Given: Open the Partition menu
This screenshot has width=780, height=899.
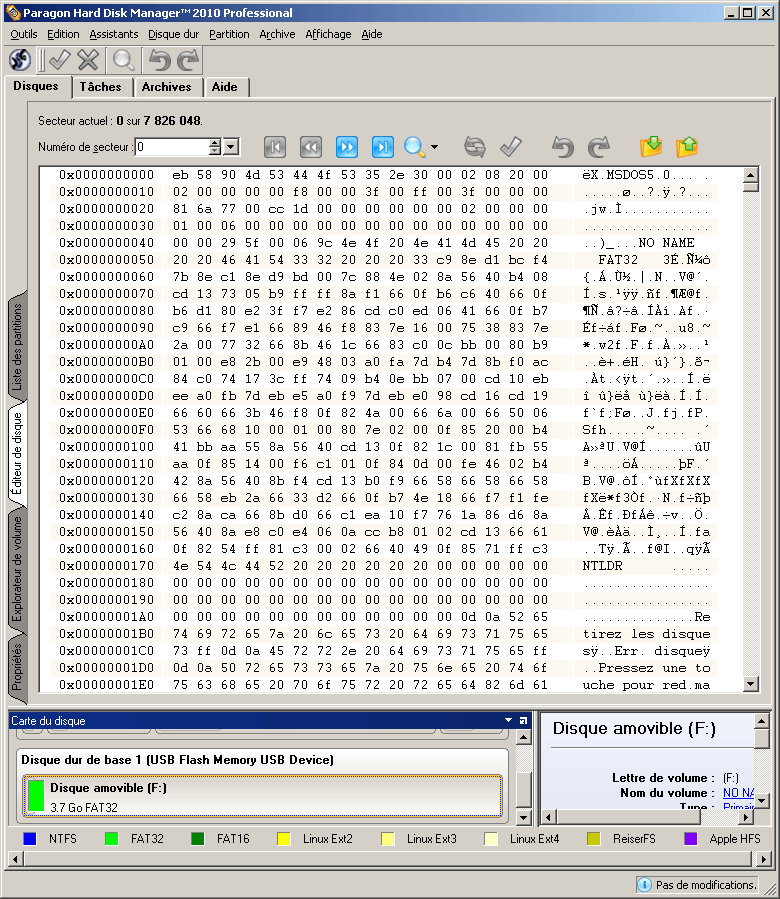Looking at the screenshot, I should [x=229, y=34].
